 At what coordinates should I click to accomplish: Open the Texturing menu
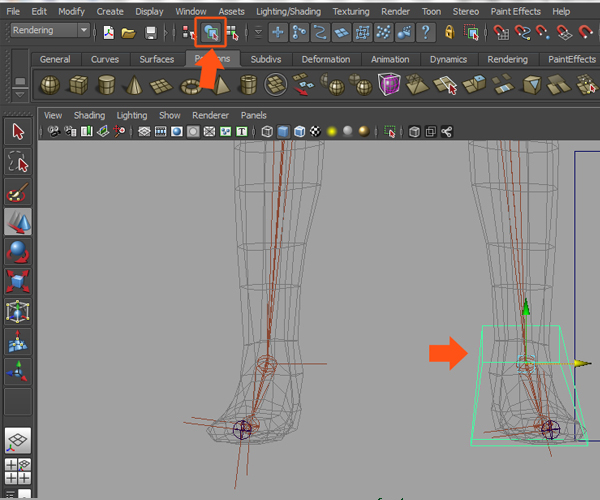tap(351, 11)
